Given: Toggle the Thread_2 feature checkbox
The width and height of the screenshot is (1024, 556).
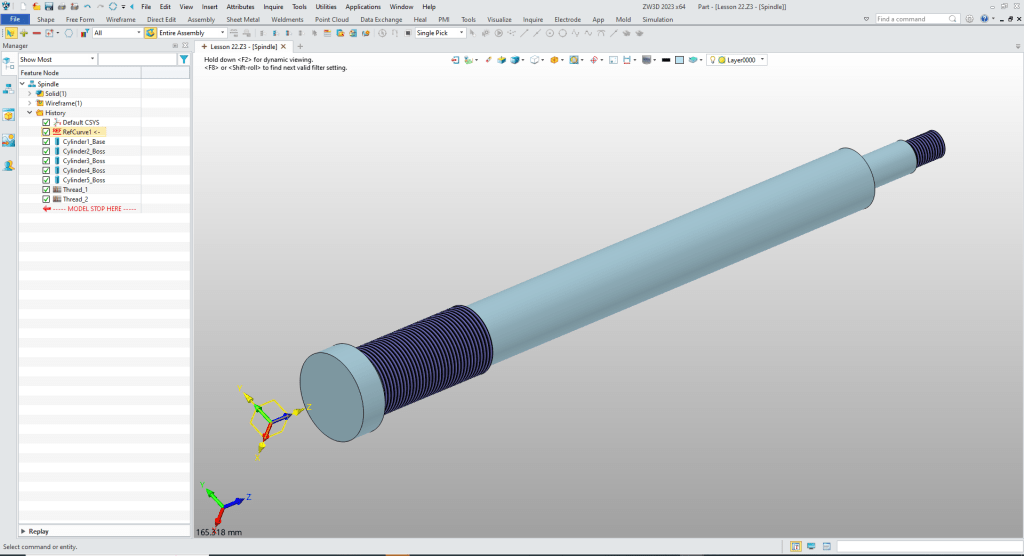Looking at the screenshot, I should [46, 199].
